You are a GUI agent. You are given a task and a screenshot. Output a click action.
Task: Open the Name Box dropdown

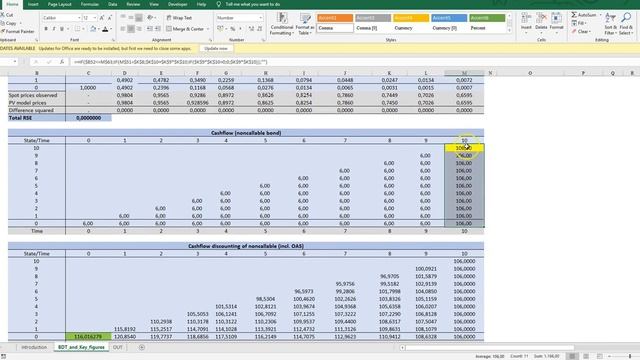click(15, 62)
